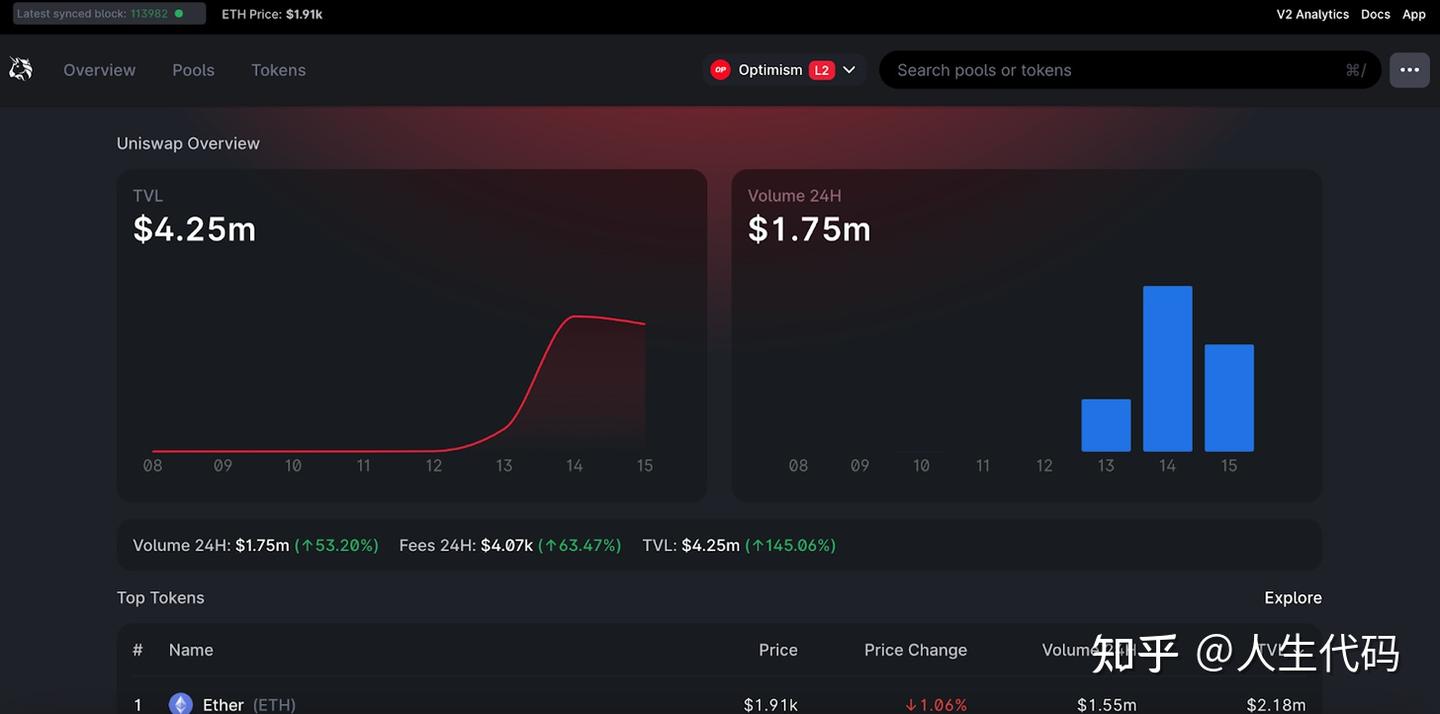Viewport: 1440px width, 714px height.
Task: Click the Name column header
Action: (x=191, y=650)
